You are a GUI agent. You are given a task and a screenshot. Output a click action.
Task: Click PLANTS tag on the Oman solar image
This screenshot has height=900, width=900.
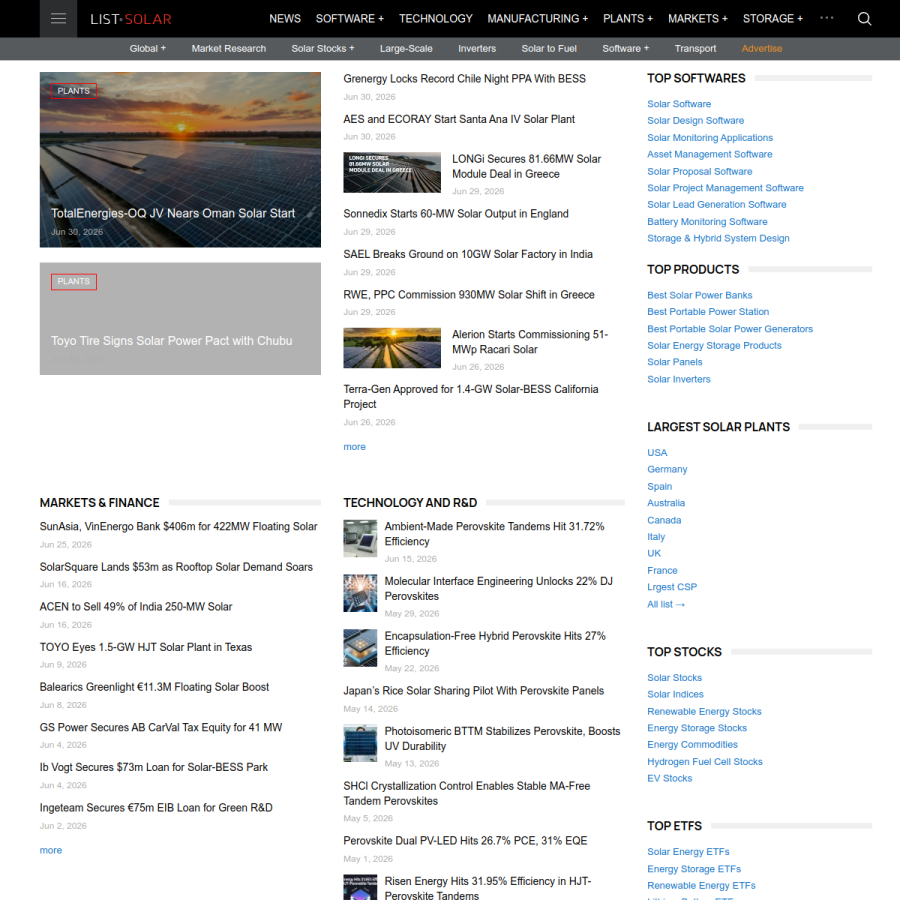(73, 91)
